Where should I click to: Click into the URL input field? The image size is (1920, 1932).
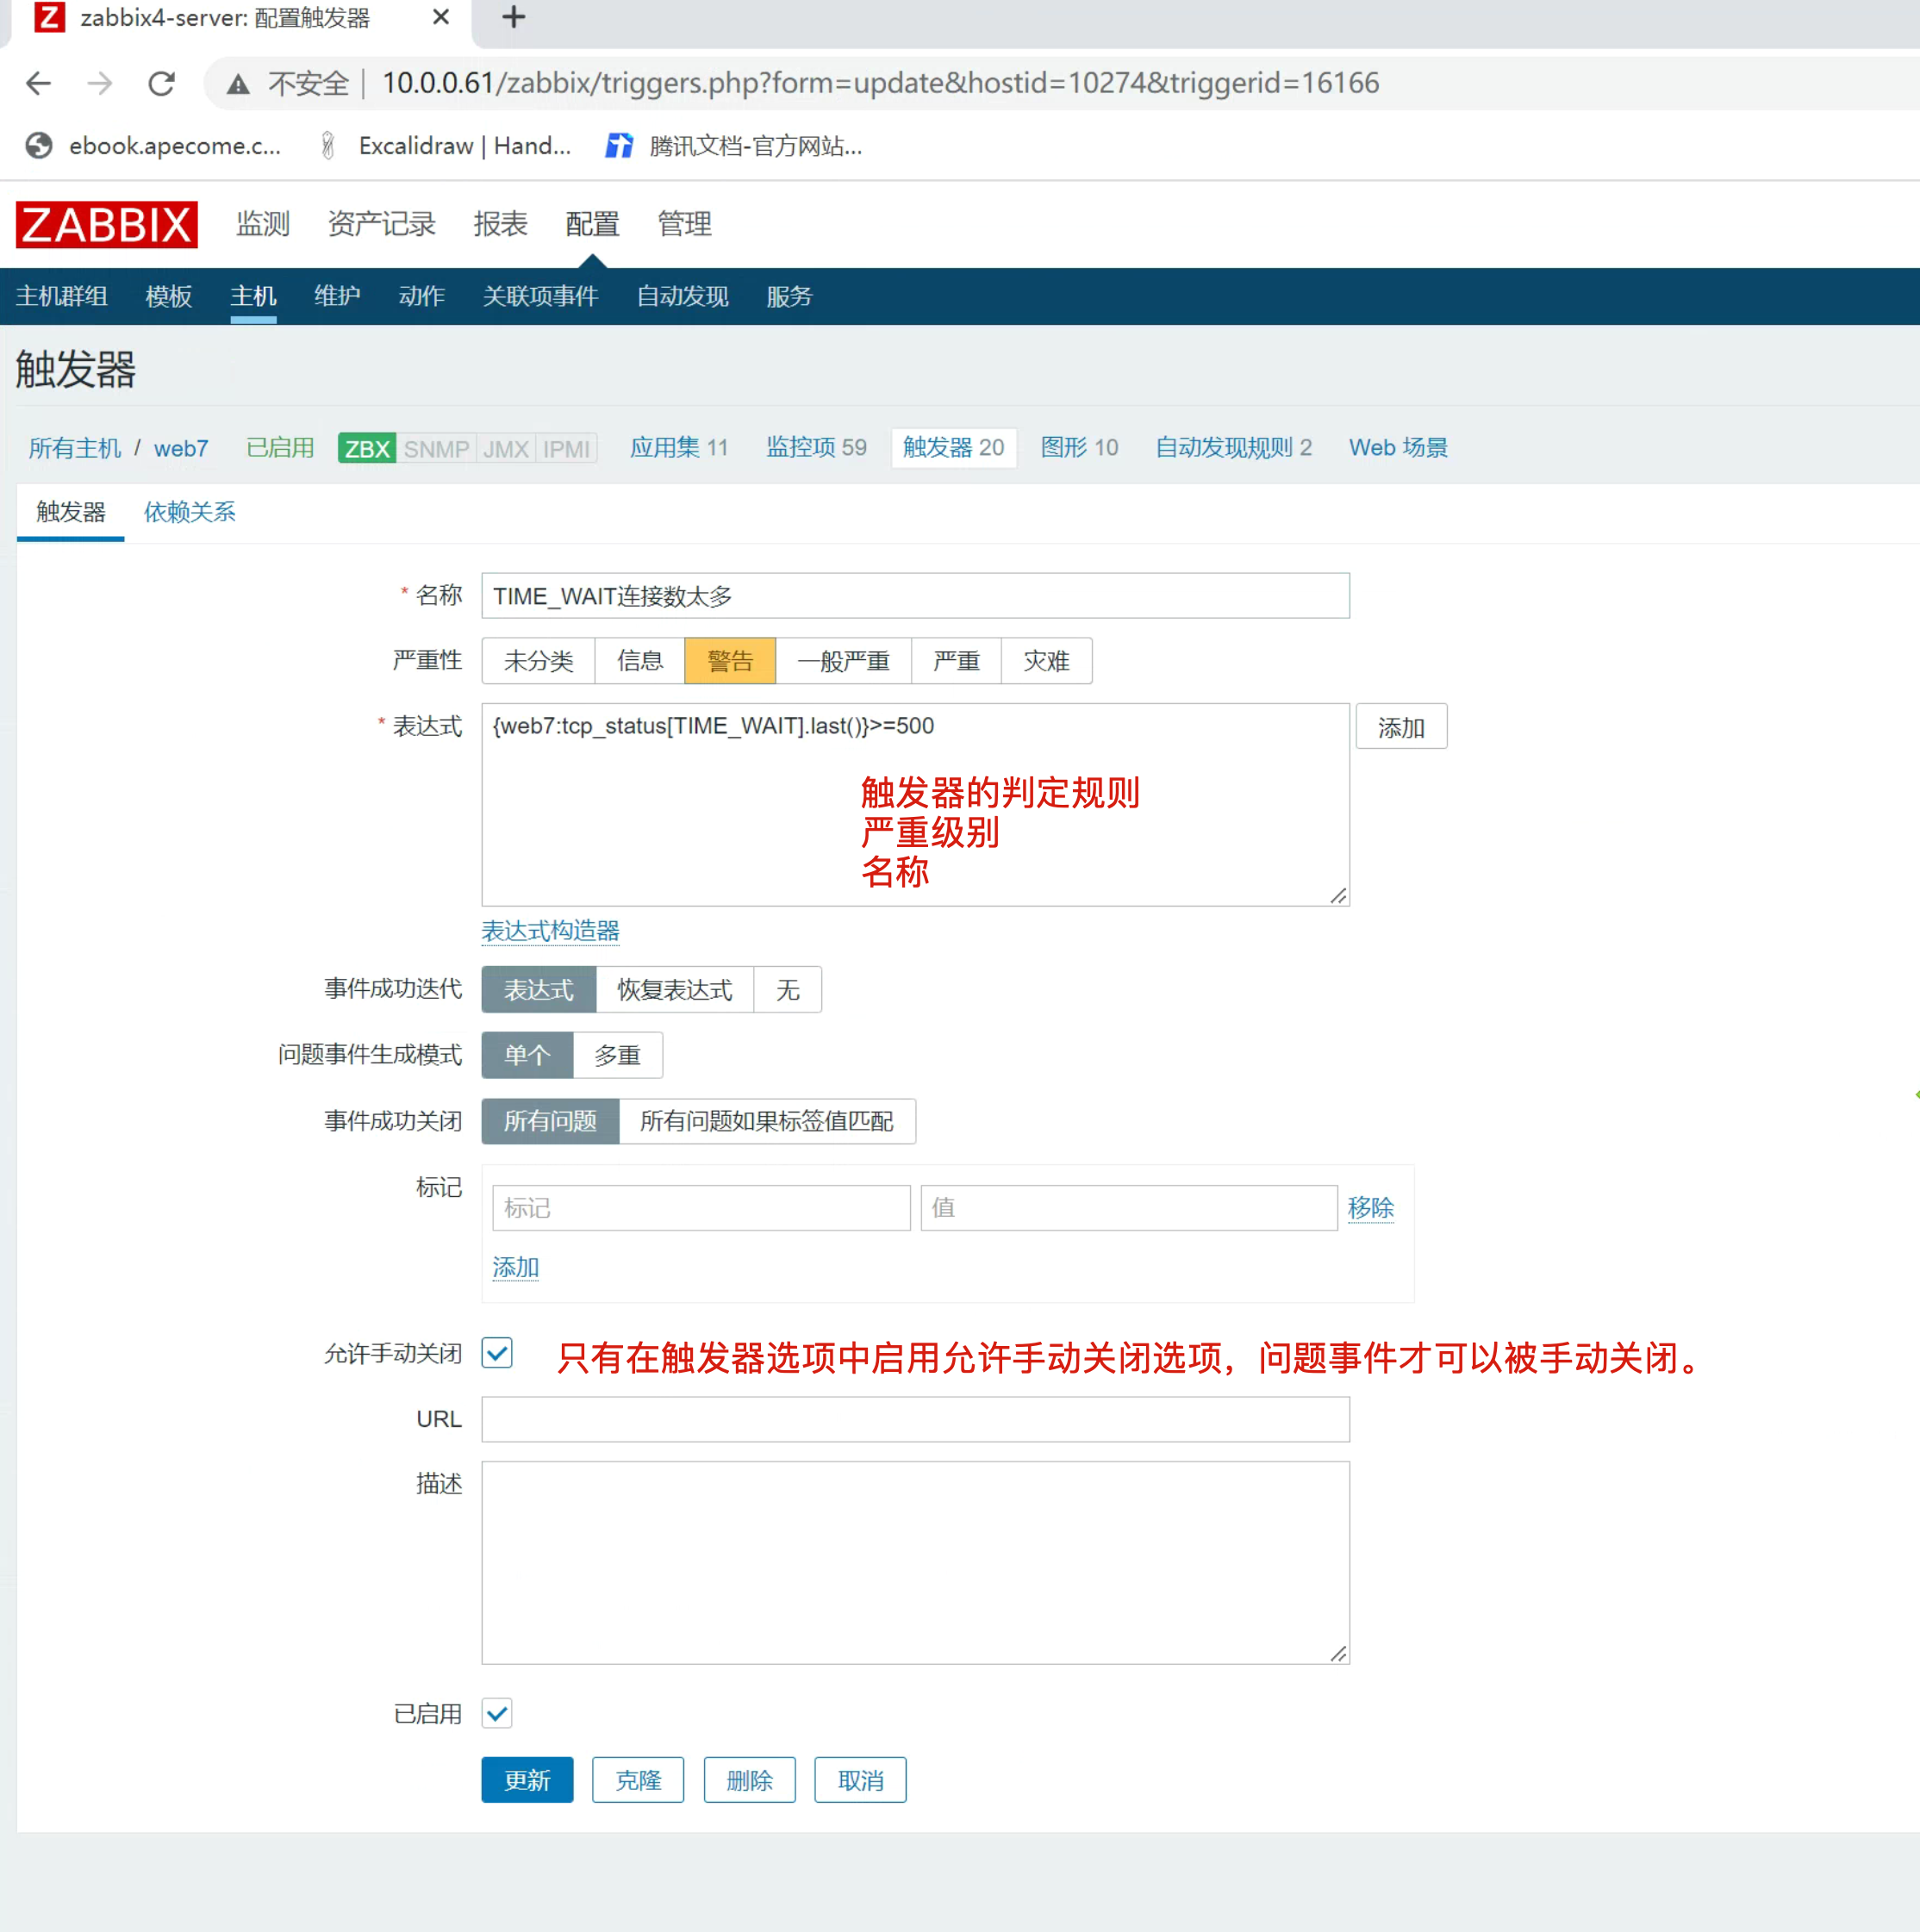coord(915,1419)
